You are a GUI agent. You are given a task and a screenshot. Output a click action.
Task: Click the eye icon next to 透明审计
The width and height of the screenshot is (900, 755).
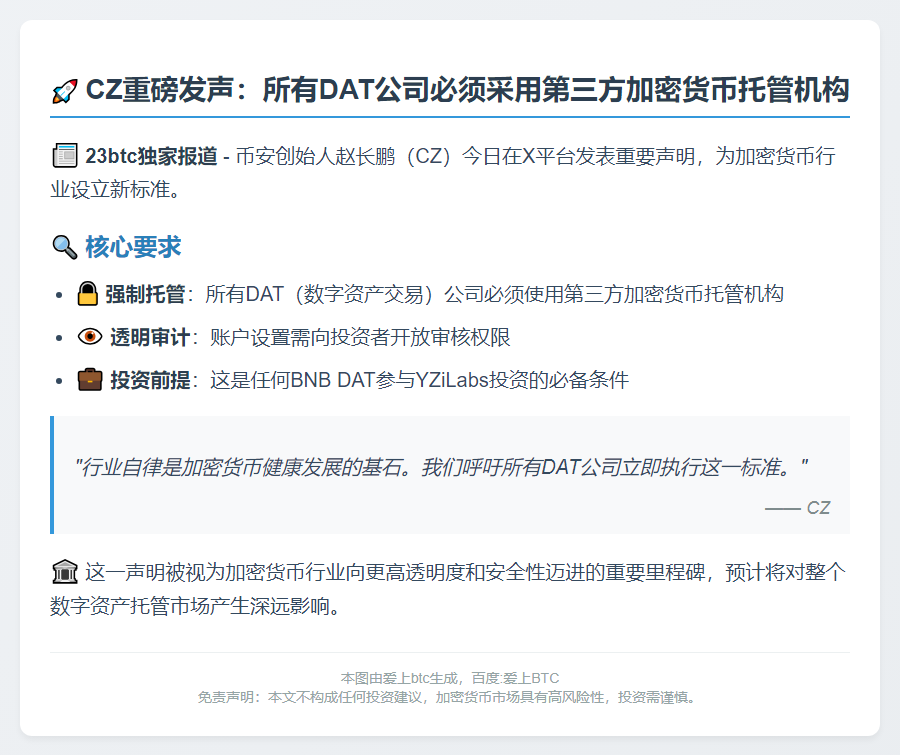click(90, 337)
